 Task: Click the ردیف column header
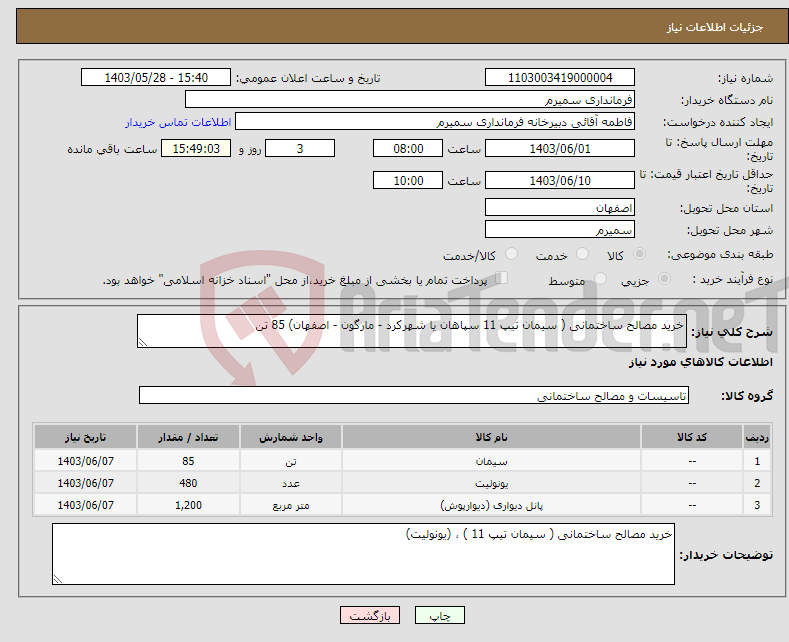click(757, 437)
